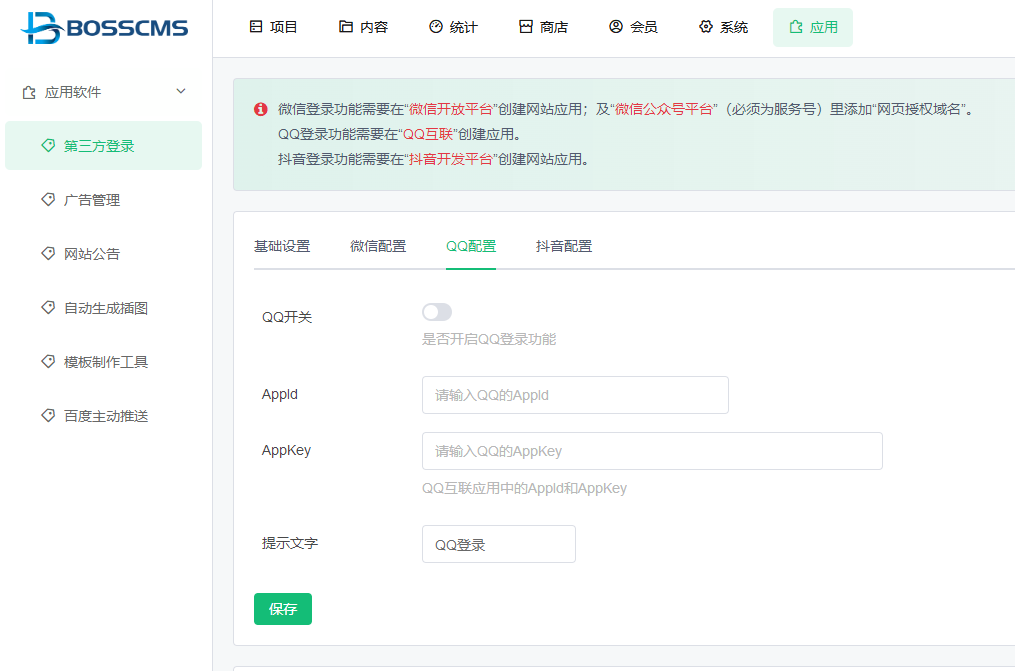Open 模板制作工具 in the sidebar
The height and width of the screenshot is (671, 1015).
pos(106,362)
